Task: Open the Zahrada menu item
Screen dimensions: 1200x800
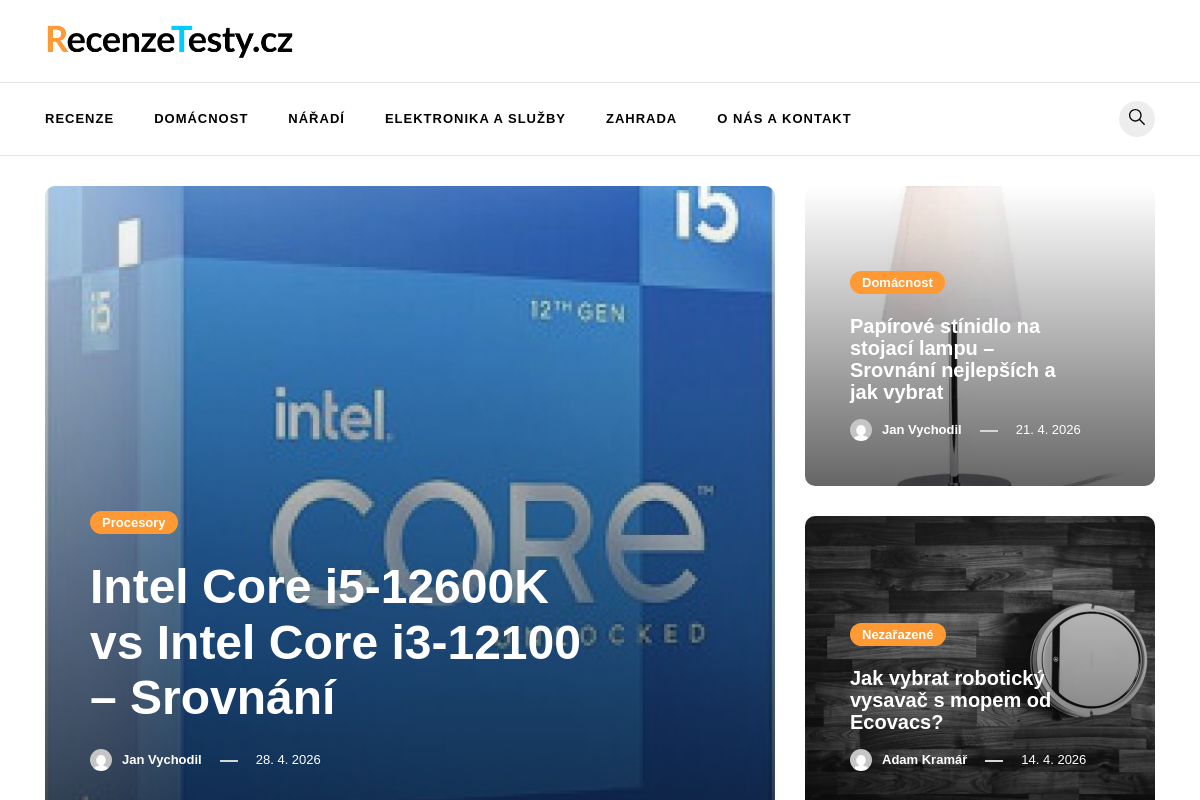Action: (641, 118)
